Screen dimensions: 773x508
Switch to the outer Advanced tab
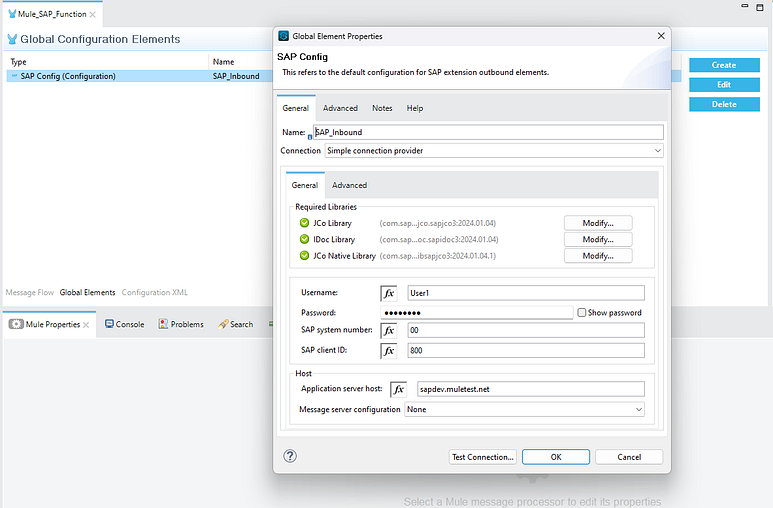pos(340,108)
